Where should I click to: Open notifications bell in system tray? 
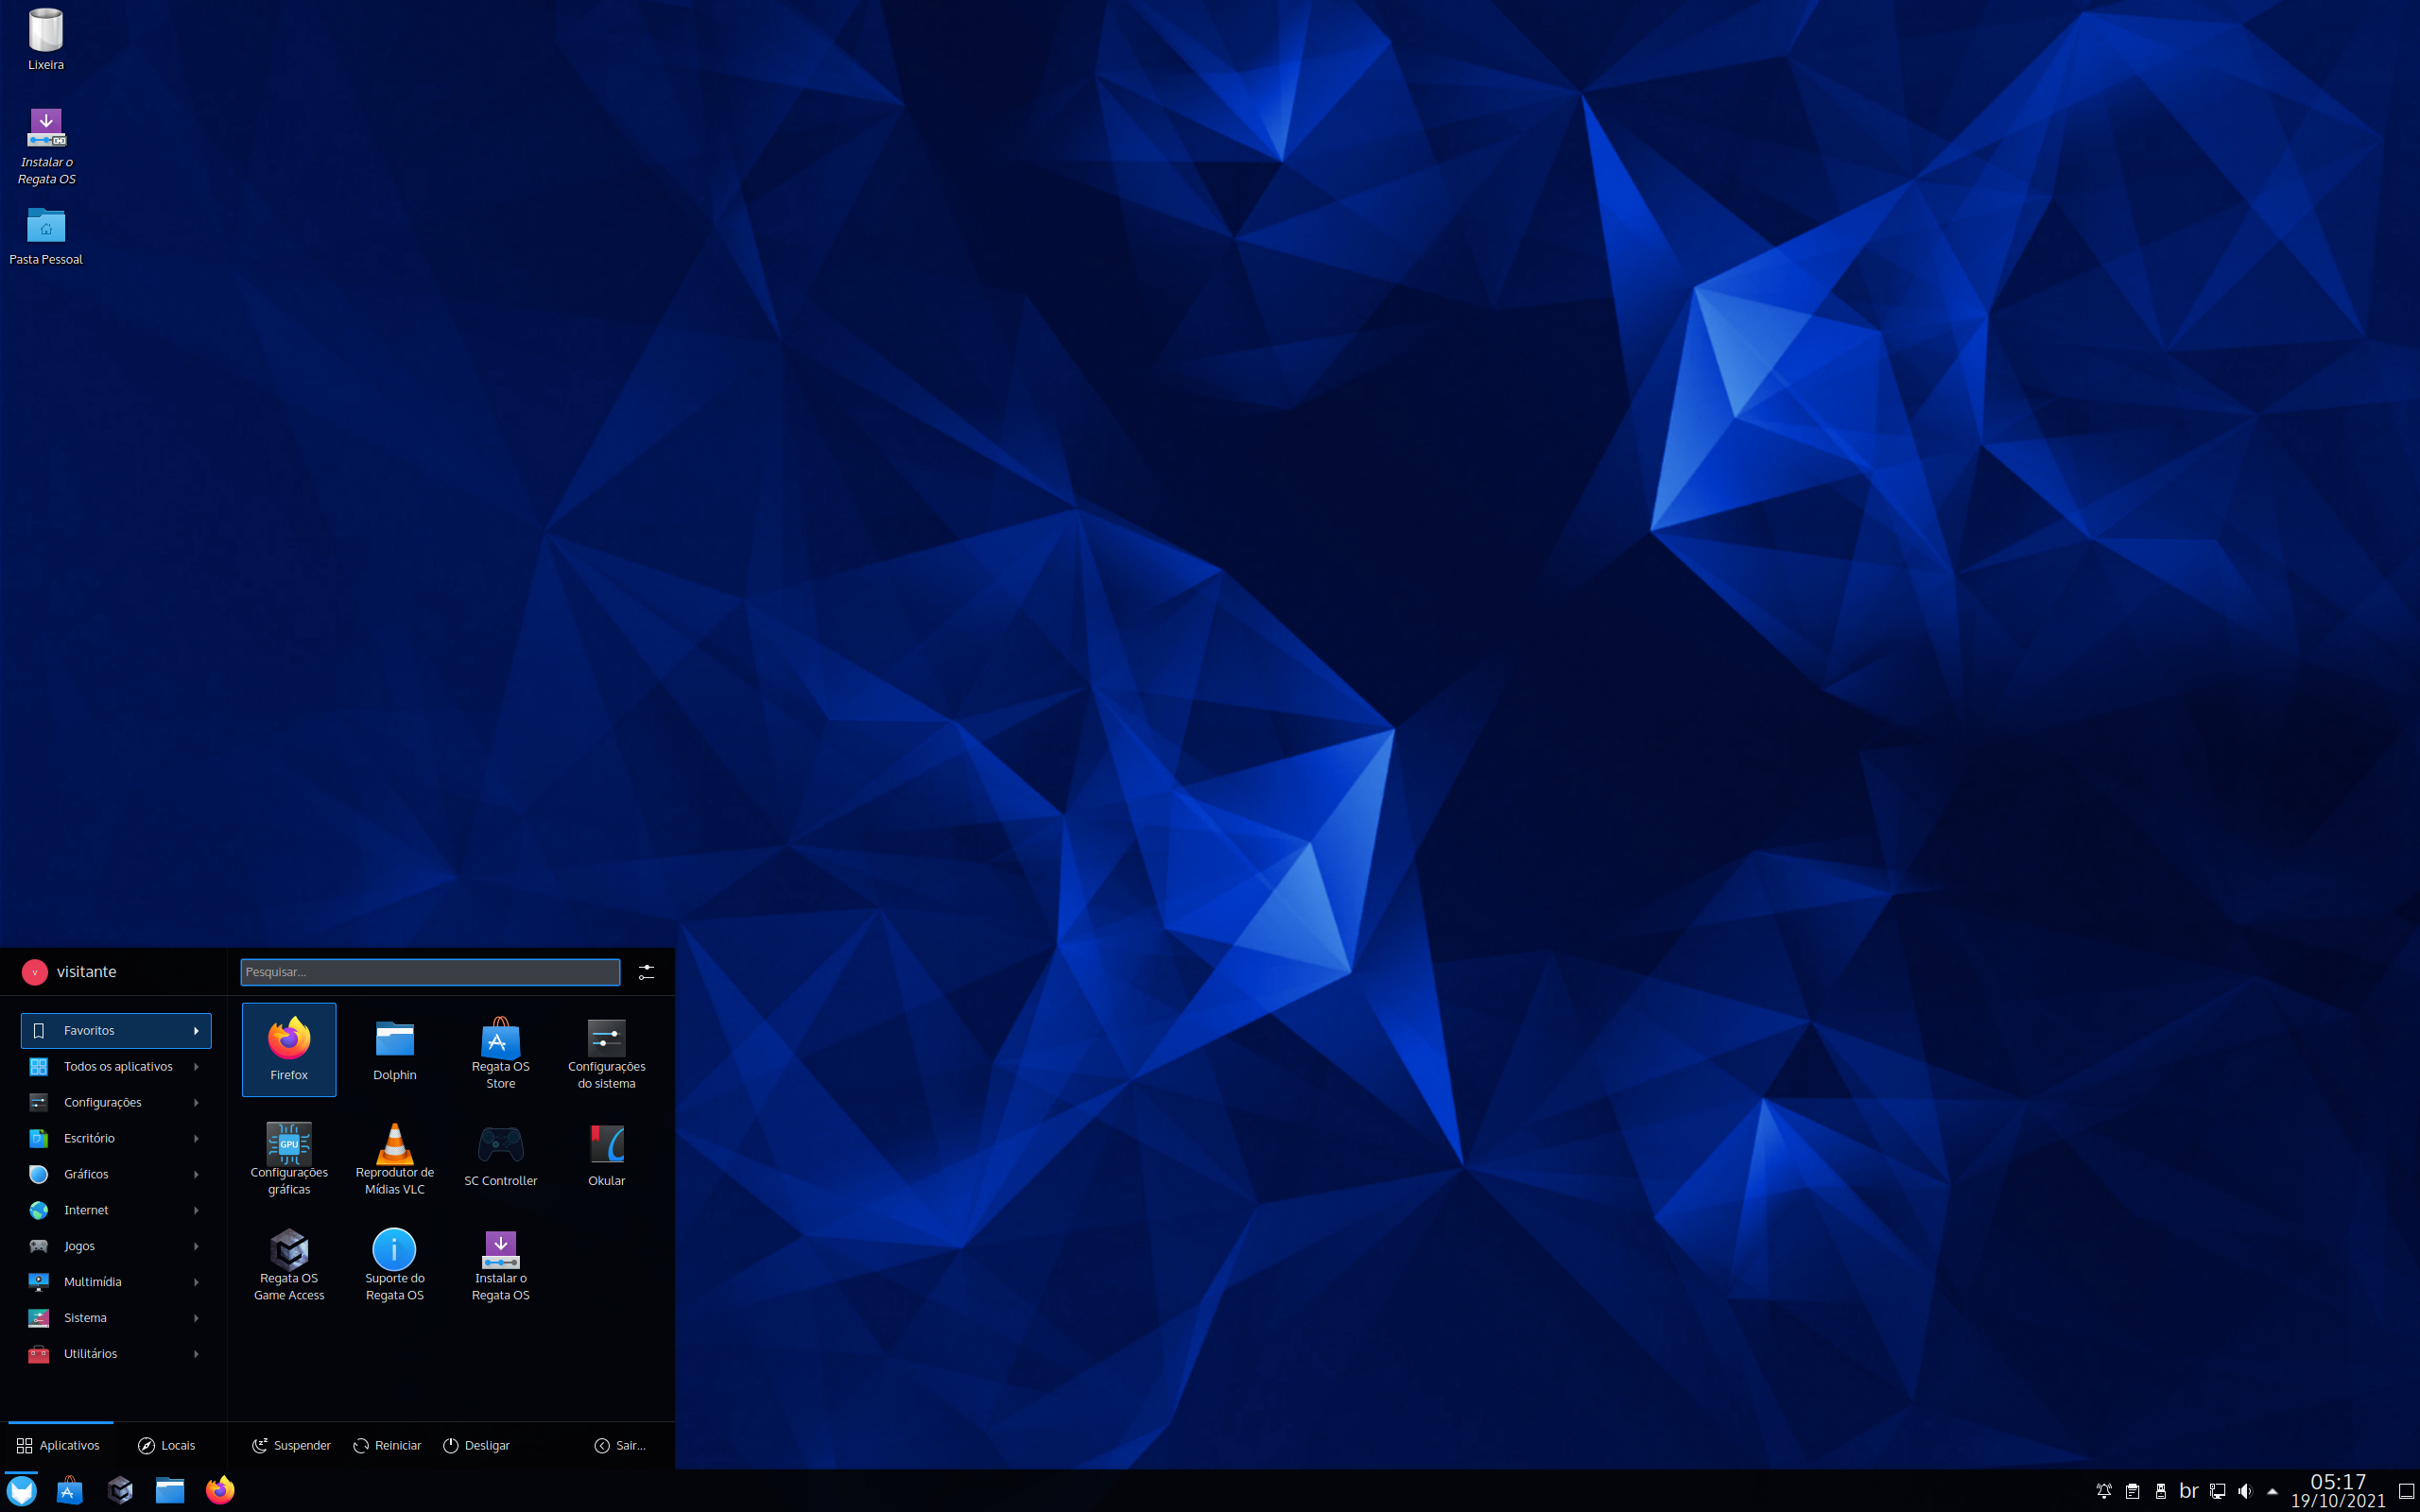[x=2104, y=1491]
